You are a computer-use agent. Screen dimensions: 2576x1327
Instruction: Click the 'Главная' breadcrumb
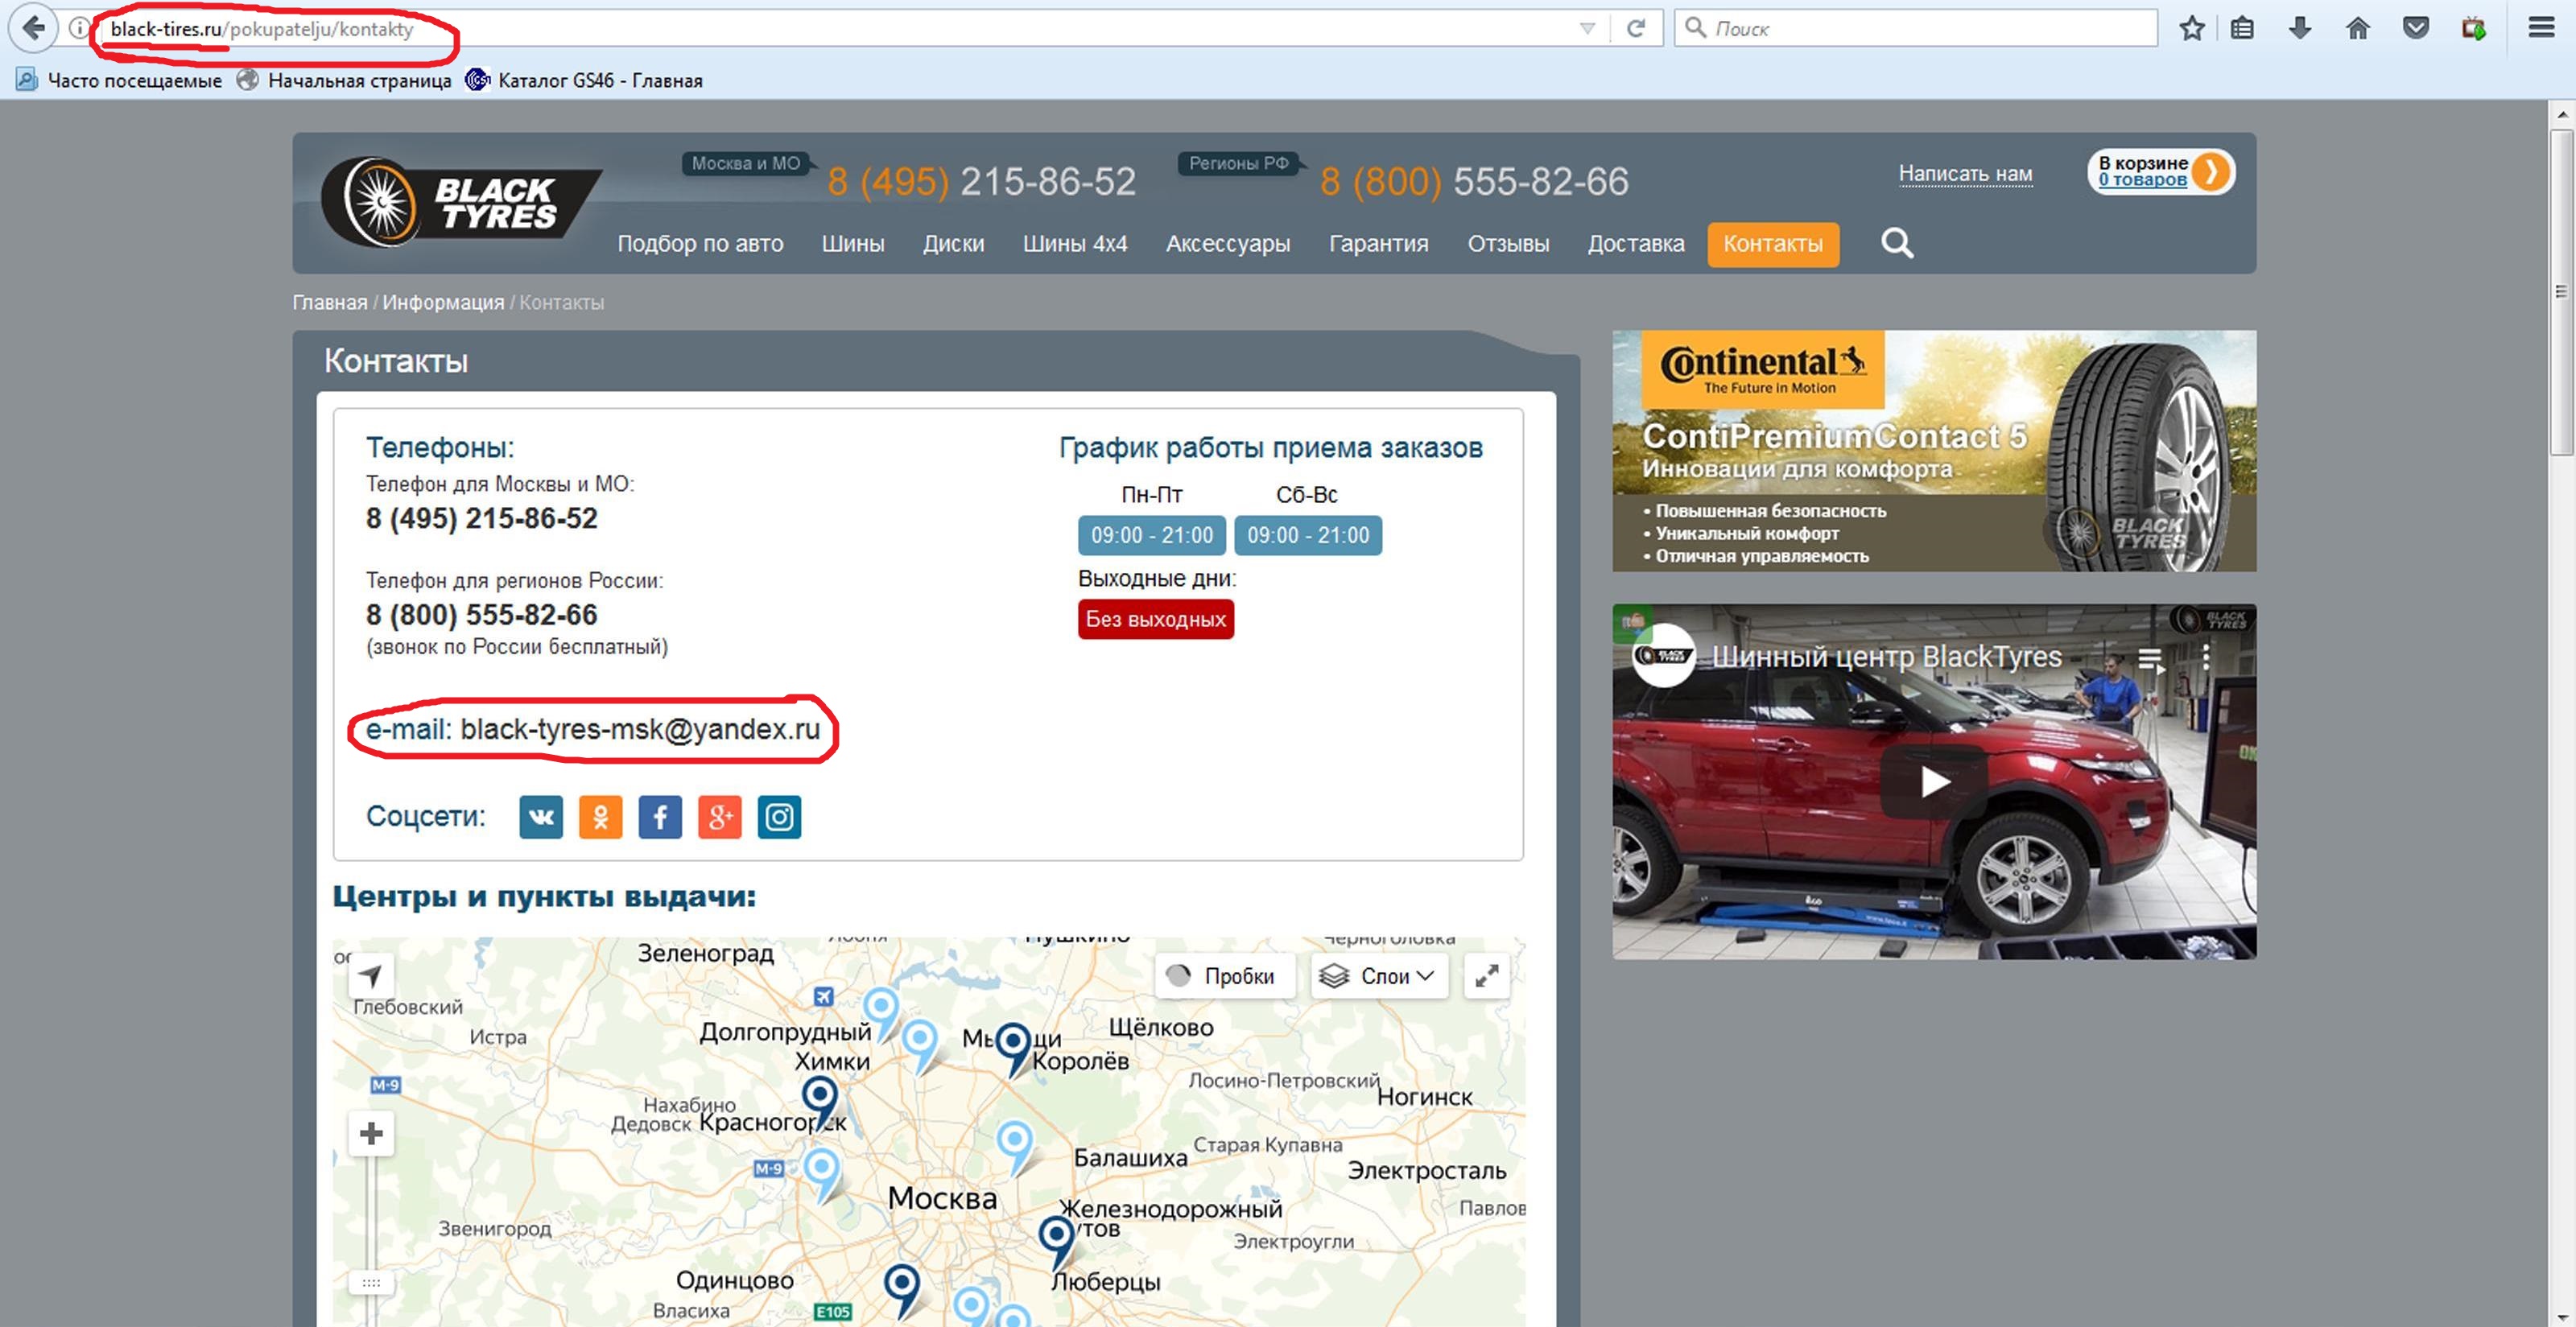[x=329, y=302]
